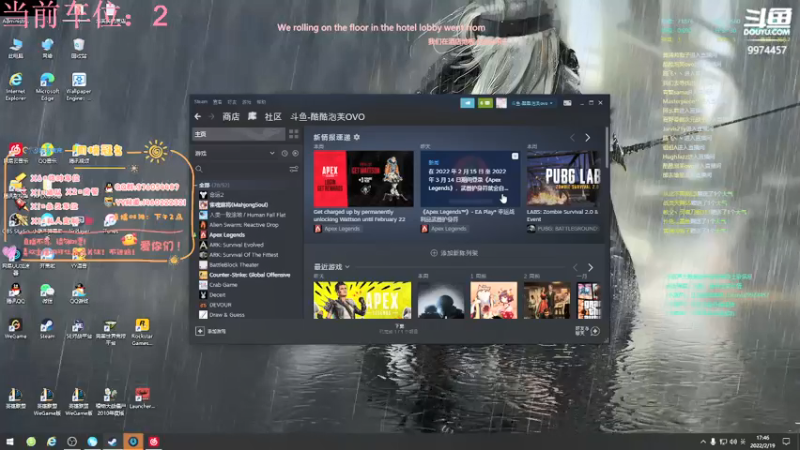
Task: Select Alien Swarm: Reactive Drop
Action: [x=239, y=224]
